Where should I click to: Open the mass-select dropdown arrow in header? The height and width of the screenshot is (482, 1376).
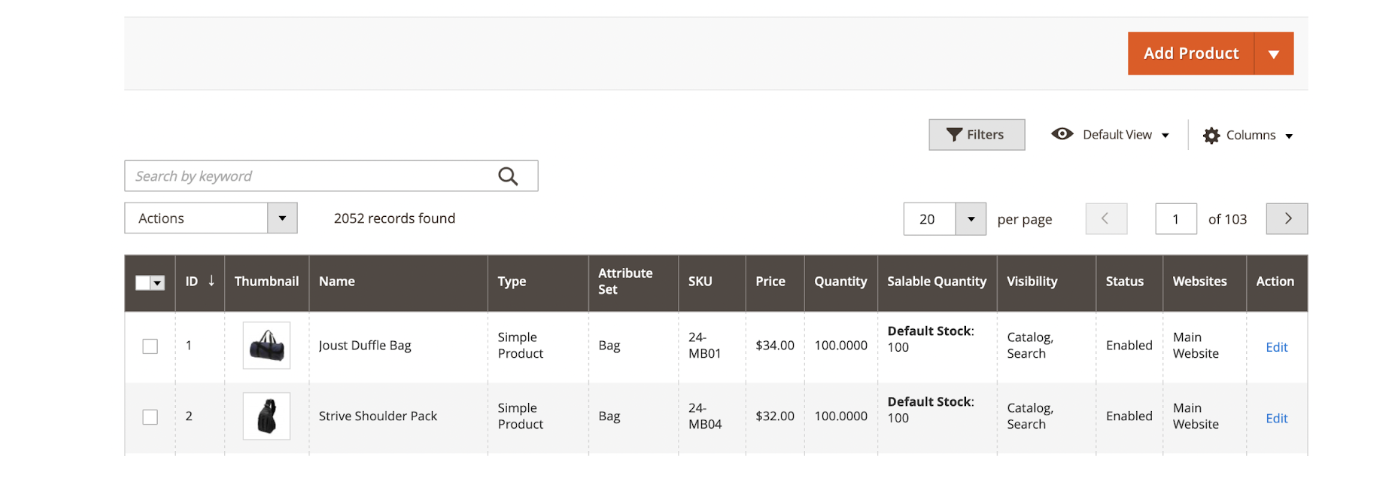(x=158, y=283)
